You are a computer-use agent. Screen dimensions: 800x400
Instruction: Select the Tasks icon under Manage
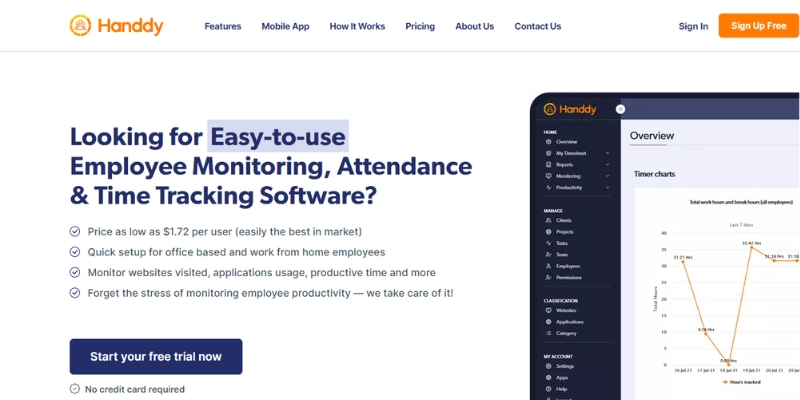[549, 244]
